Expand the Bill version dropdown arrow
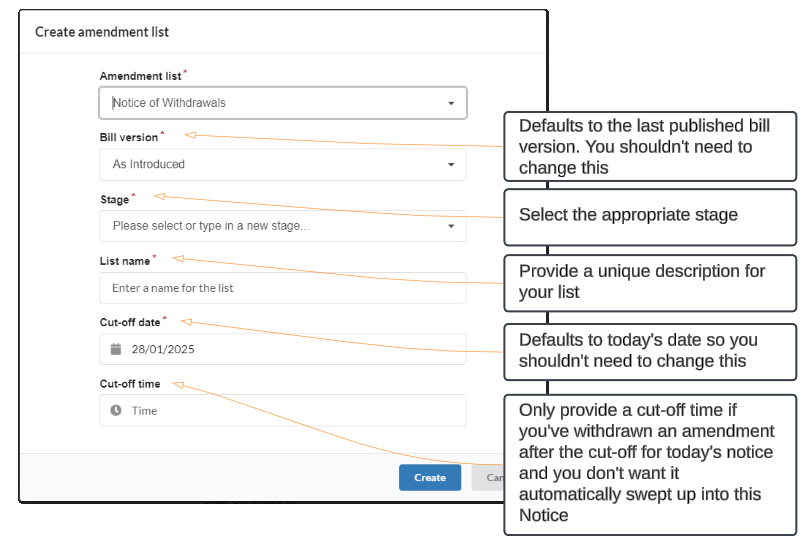This screenshot has width=812, height=559. [451, 165]
